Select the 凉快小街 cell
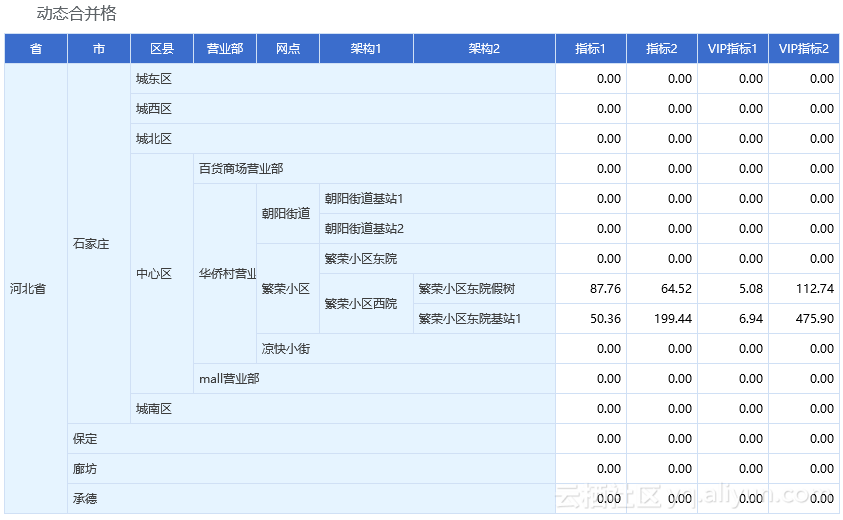Image resolution: width=843 pixels, height=520 pixels. pyautogui.click(x=406, y=349)
